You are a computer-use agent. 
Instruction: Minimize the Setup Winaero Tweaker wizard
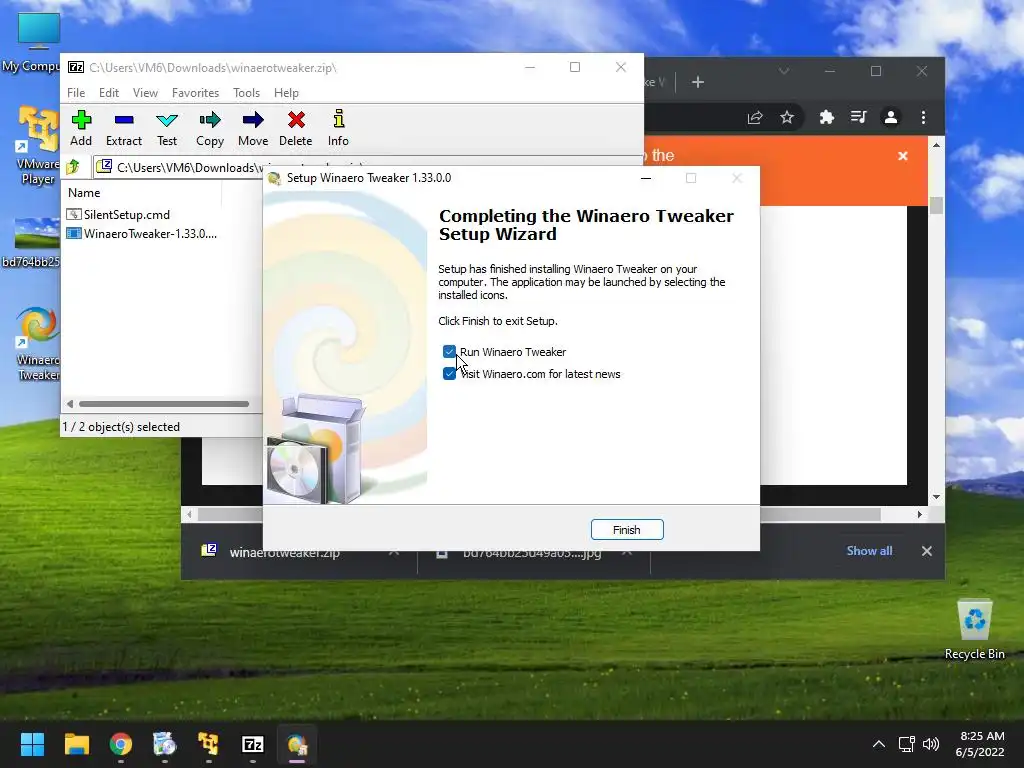pos(646,178)
